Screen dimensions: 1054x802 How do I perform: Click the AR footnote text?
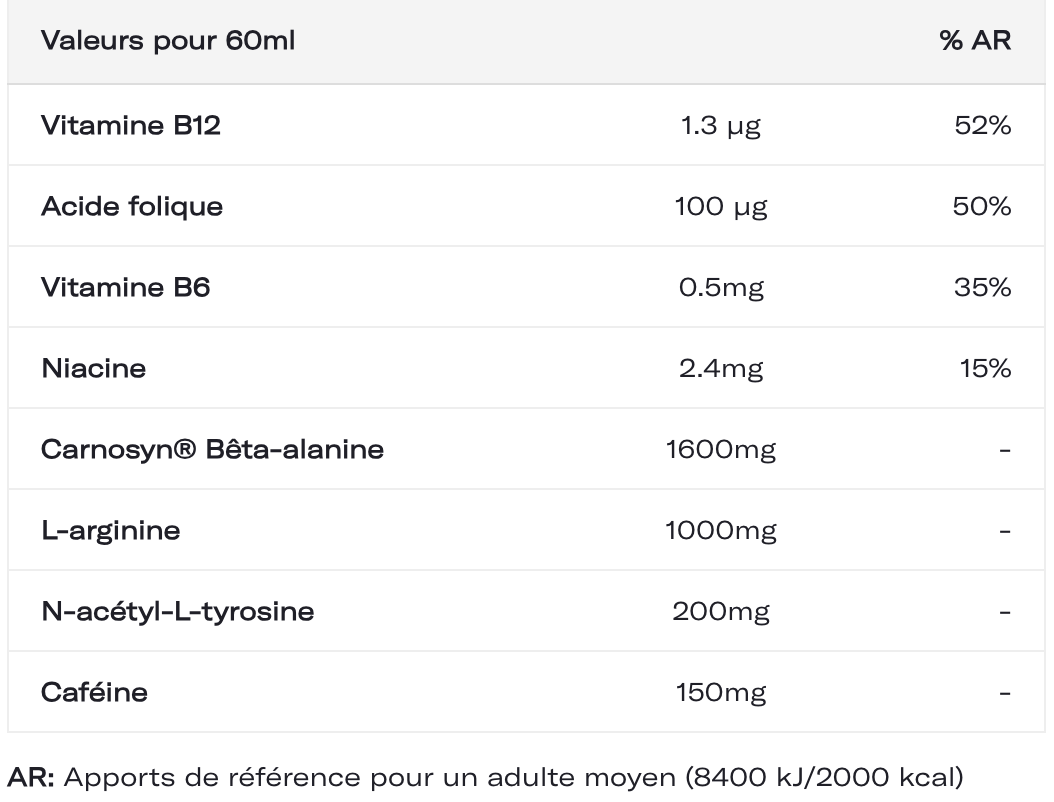pos(485,778)
